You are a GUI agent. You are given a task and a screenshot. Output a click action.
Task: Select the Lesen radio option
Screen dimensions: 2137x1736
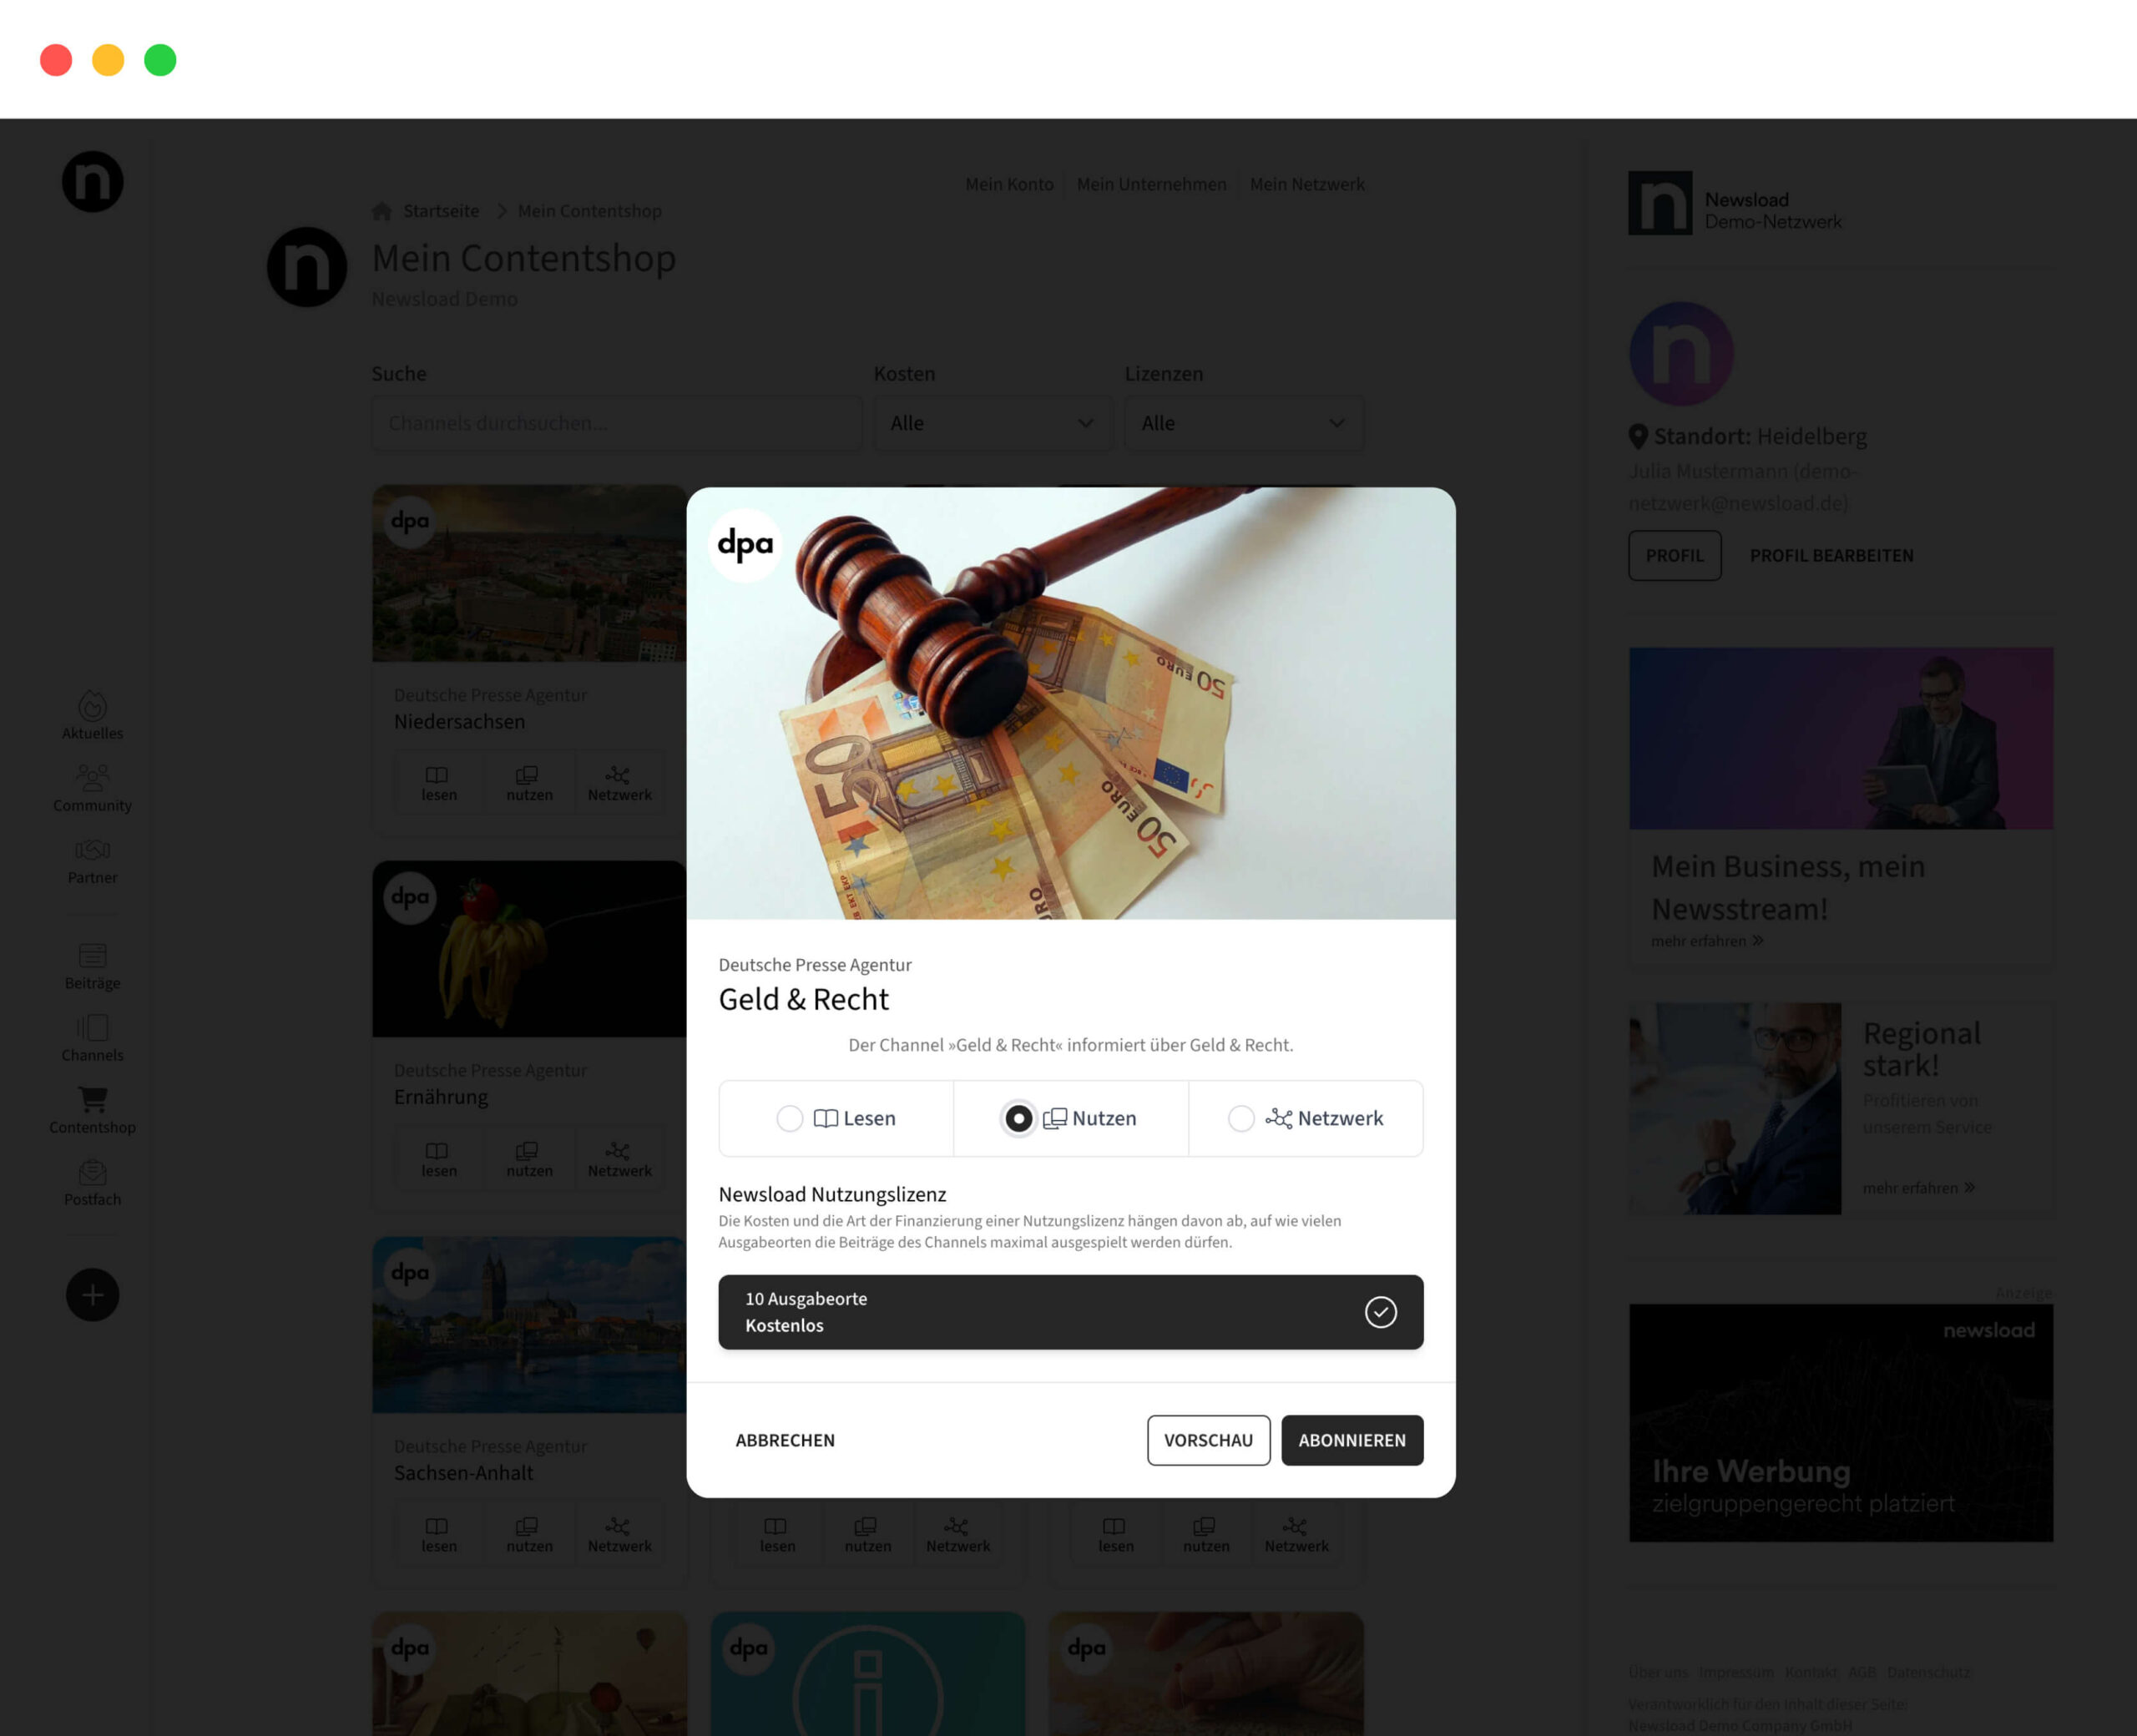coord(790,1118)
